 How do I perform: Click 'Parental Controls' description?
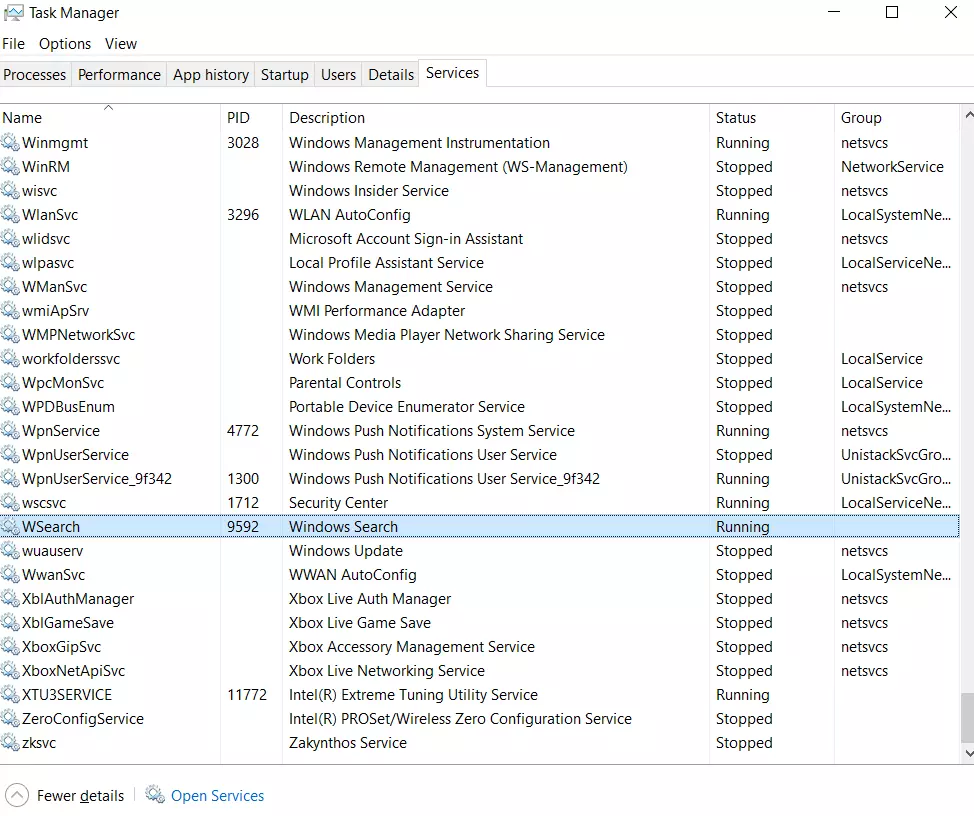pyautogui.click(x=345, y=383)
